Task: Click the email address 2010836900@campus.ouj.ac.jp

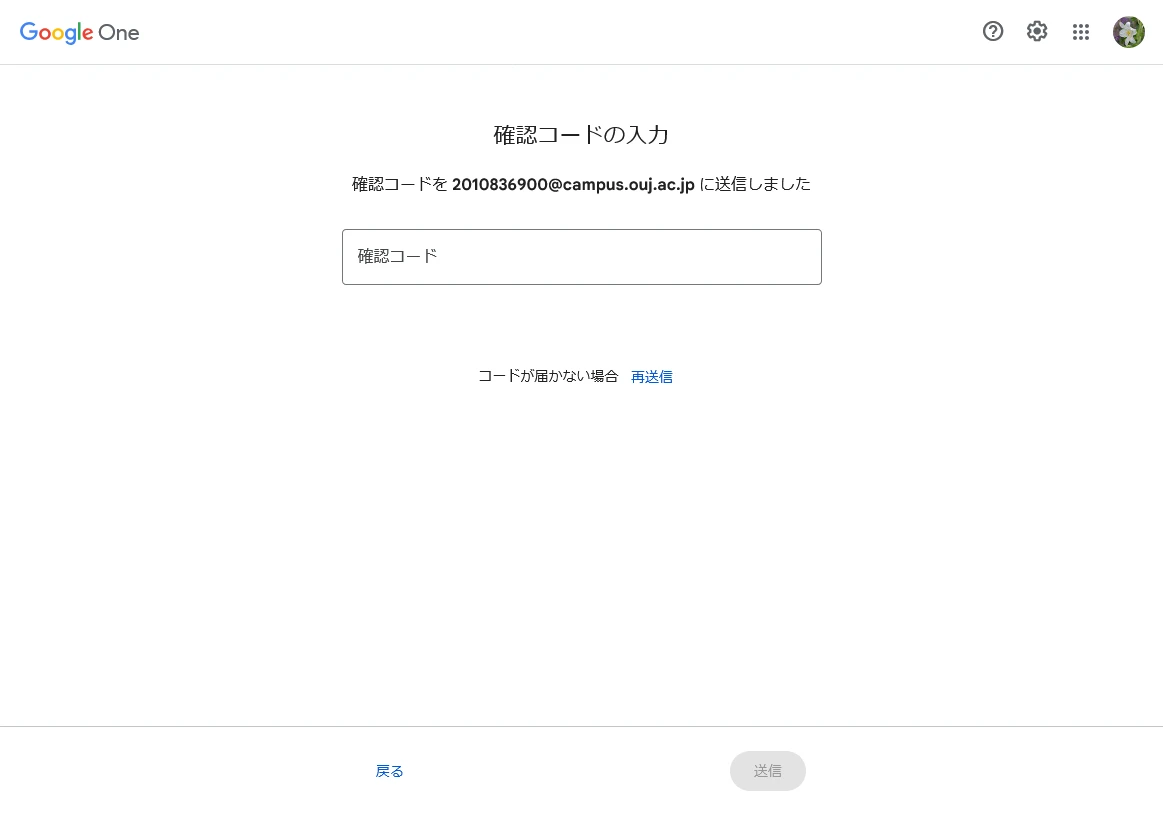Action: (573, 185)
